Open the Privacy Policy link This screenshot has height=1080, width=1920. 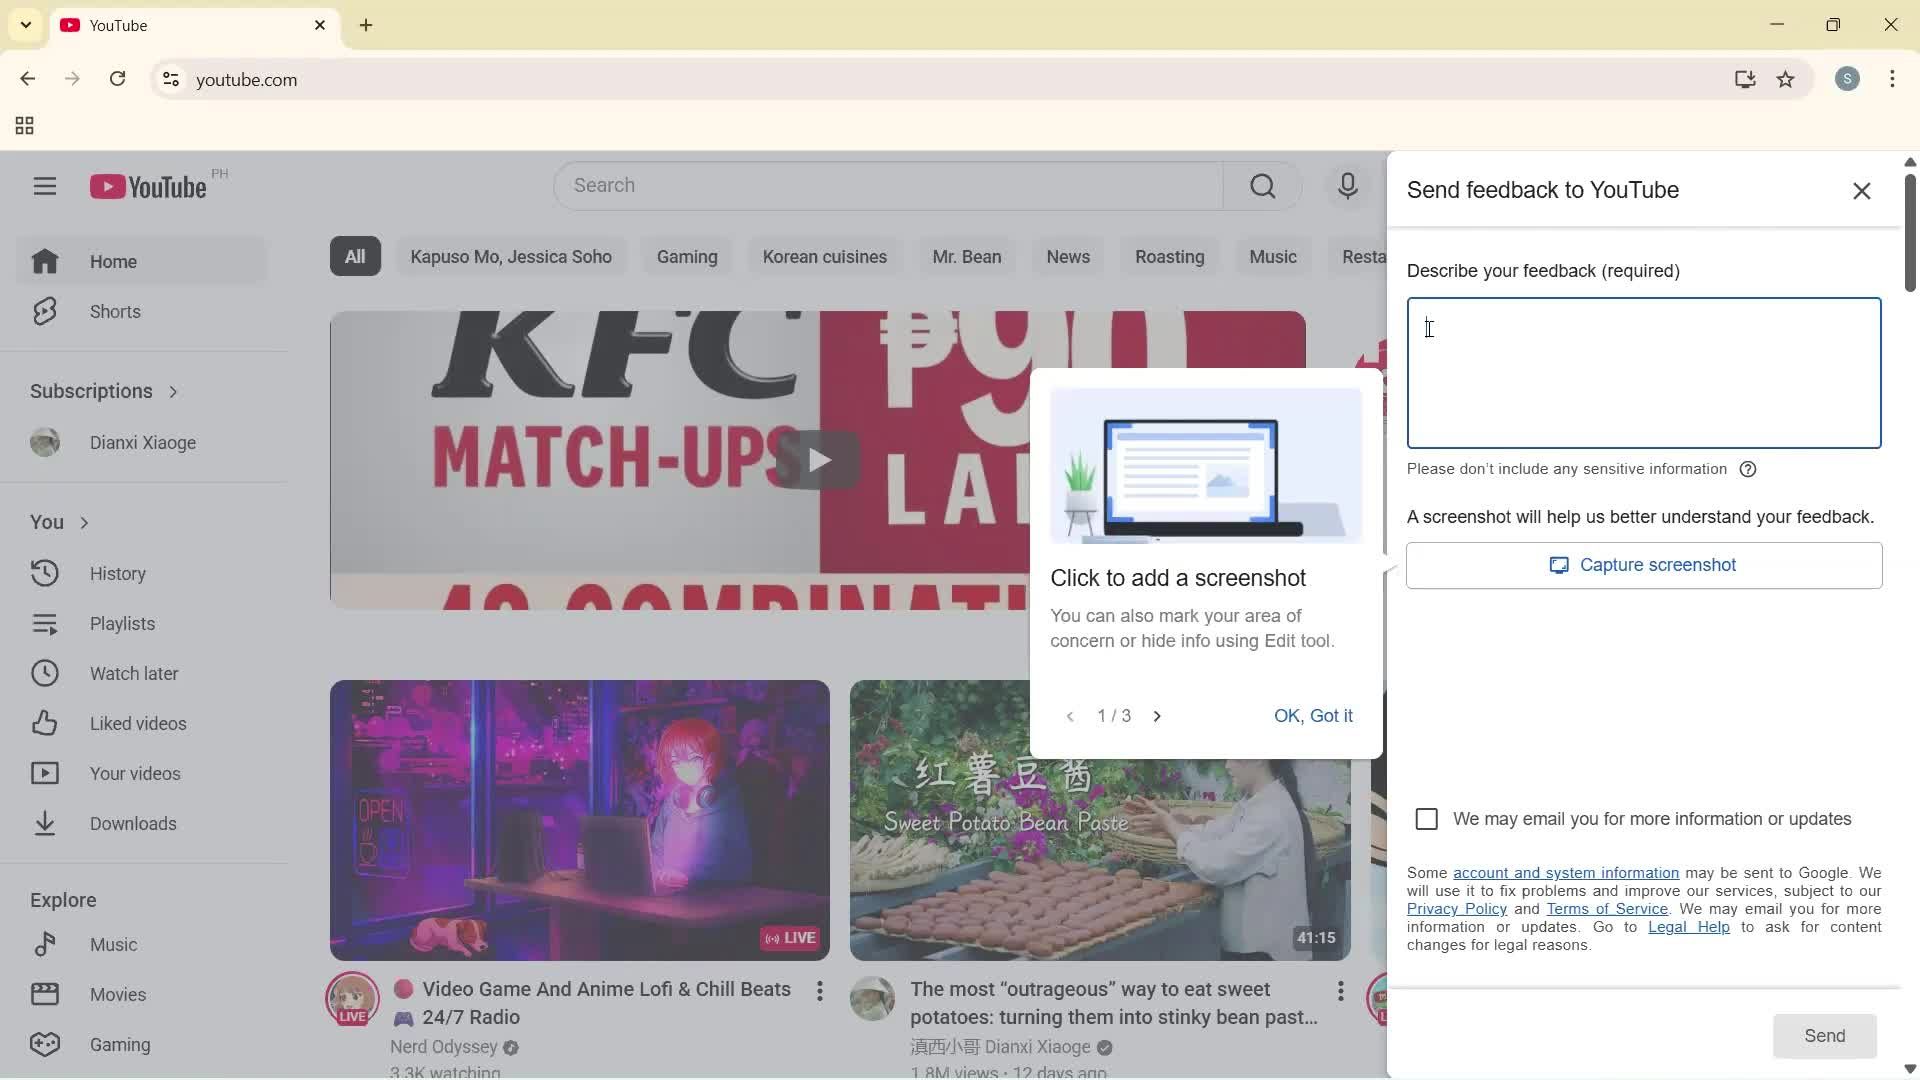point(1456,908)
